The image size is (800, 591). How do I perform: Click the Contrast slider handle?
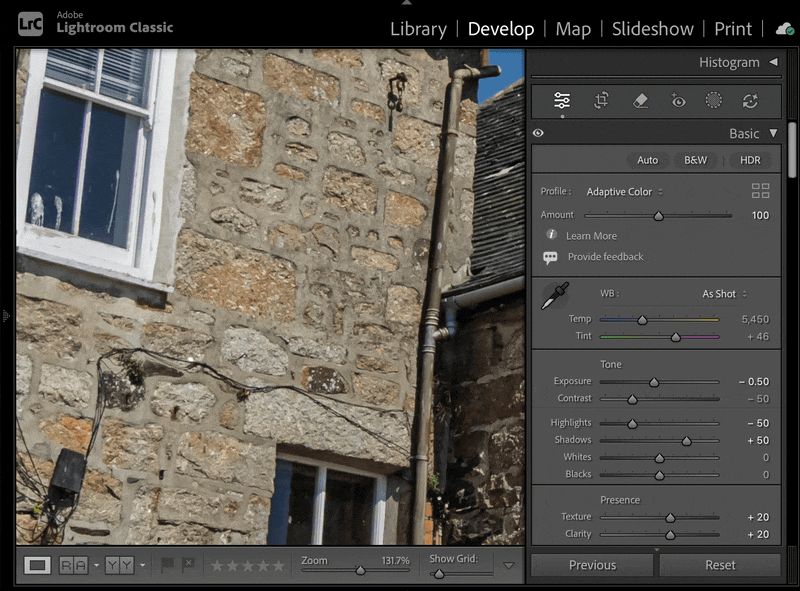click(632, 399)
